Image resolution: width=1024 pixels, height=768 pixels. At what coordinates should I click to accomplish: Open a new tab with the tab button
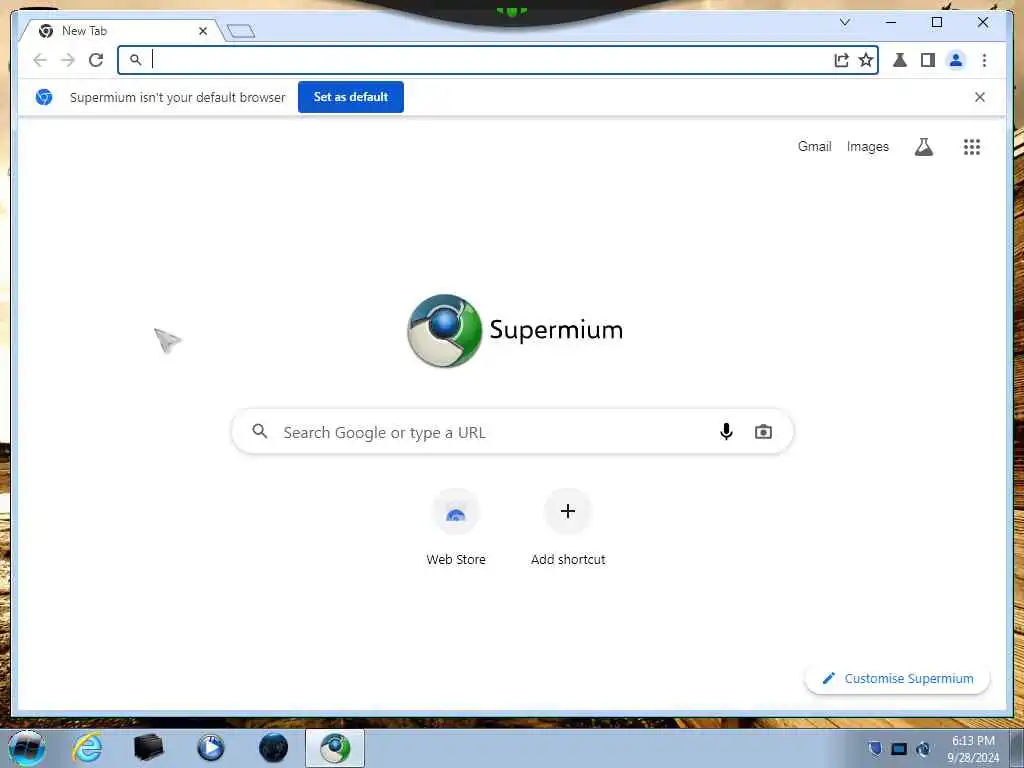[241, 31]
